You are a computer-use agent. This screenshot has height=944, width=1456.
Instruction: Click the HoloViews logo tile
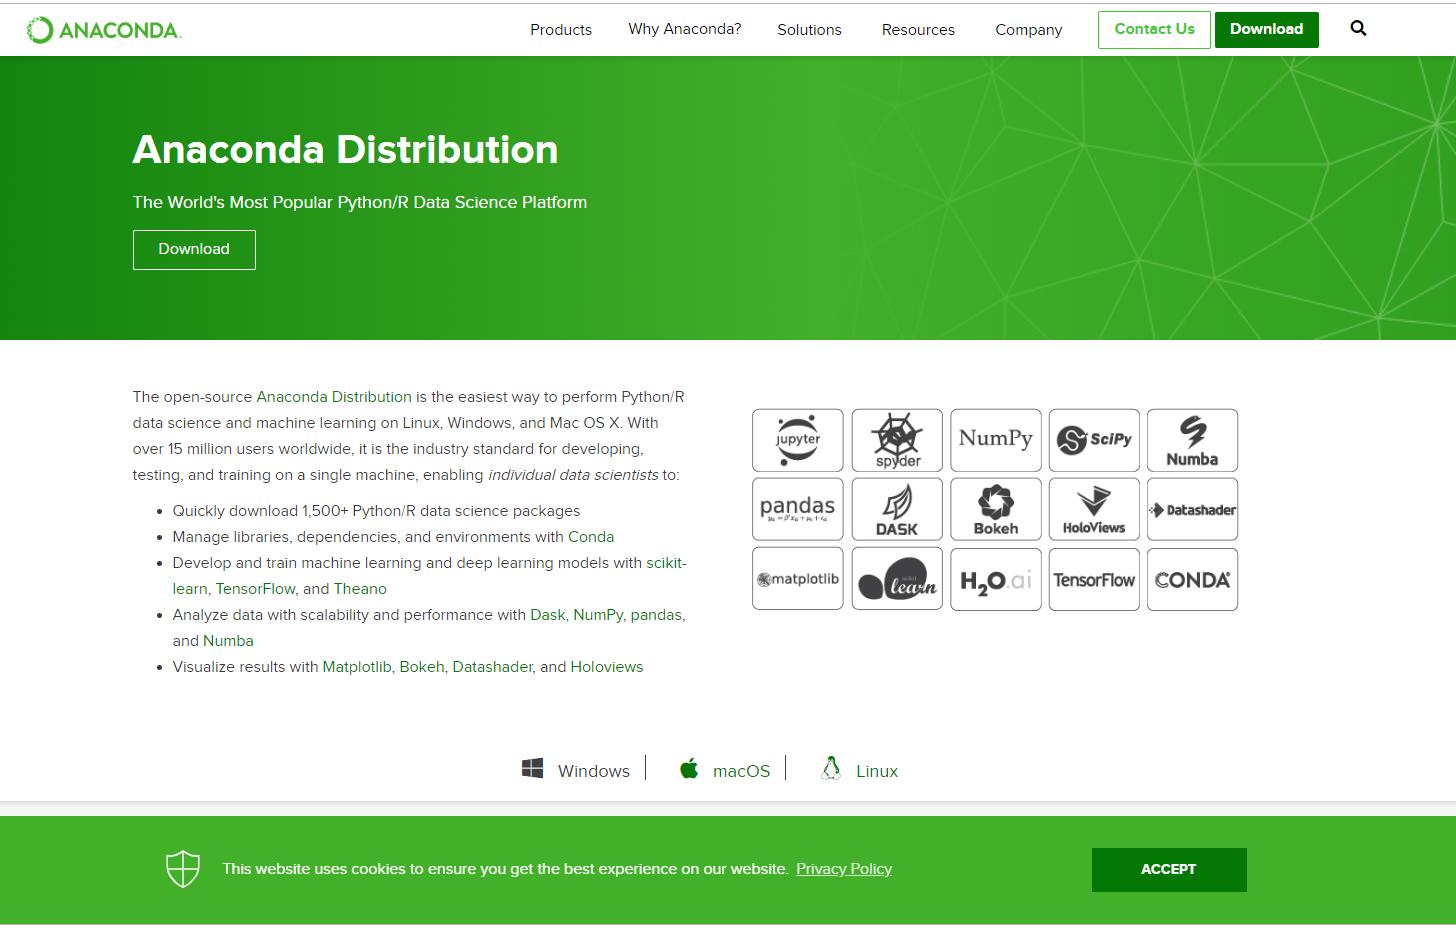point(1094,509)
